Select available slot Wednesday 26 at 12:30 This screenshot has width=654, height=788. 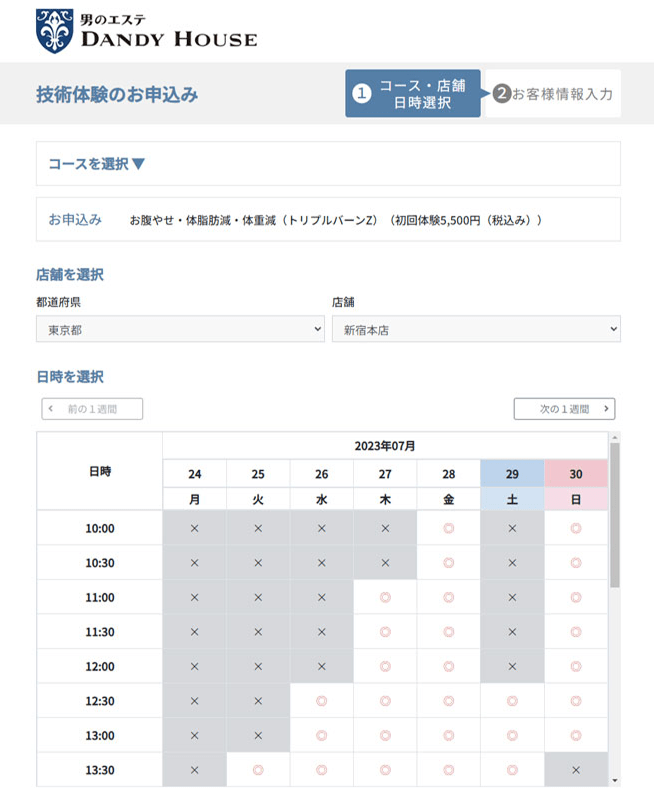tap(321, 701)
